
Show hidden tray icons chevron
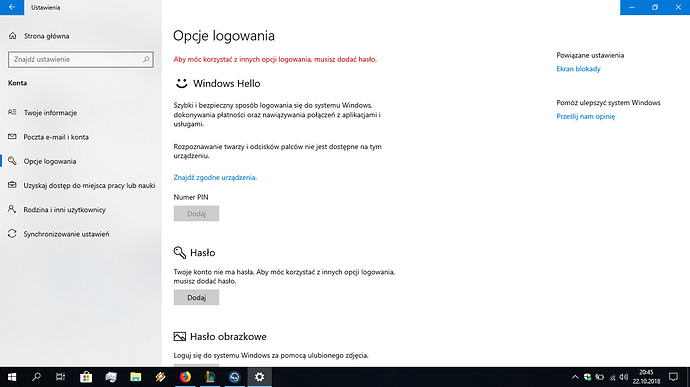click(x=575, y=377)
